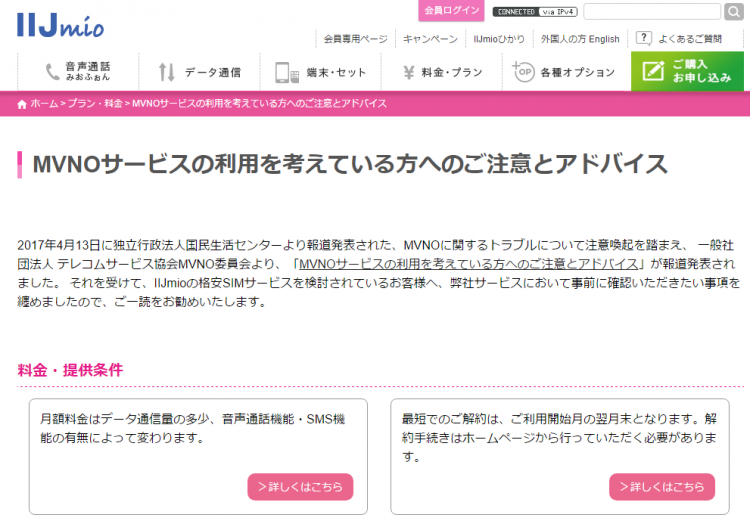Viewport: 750px width, 527px height.
Task: Click the up-down arrows data icon
Action: (x=167, y=72)
